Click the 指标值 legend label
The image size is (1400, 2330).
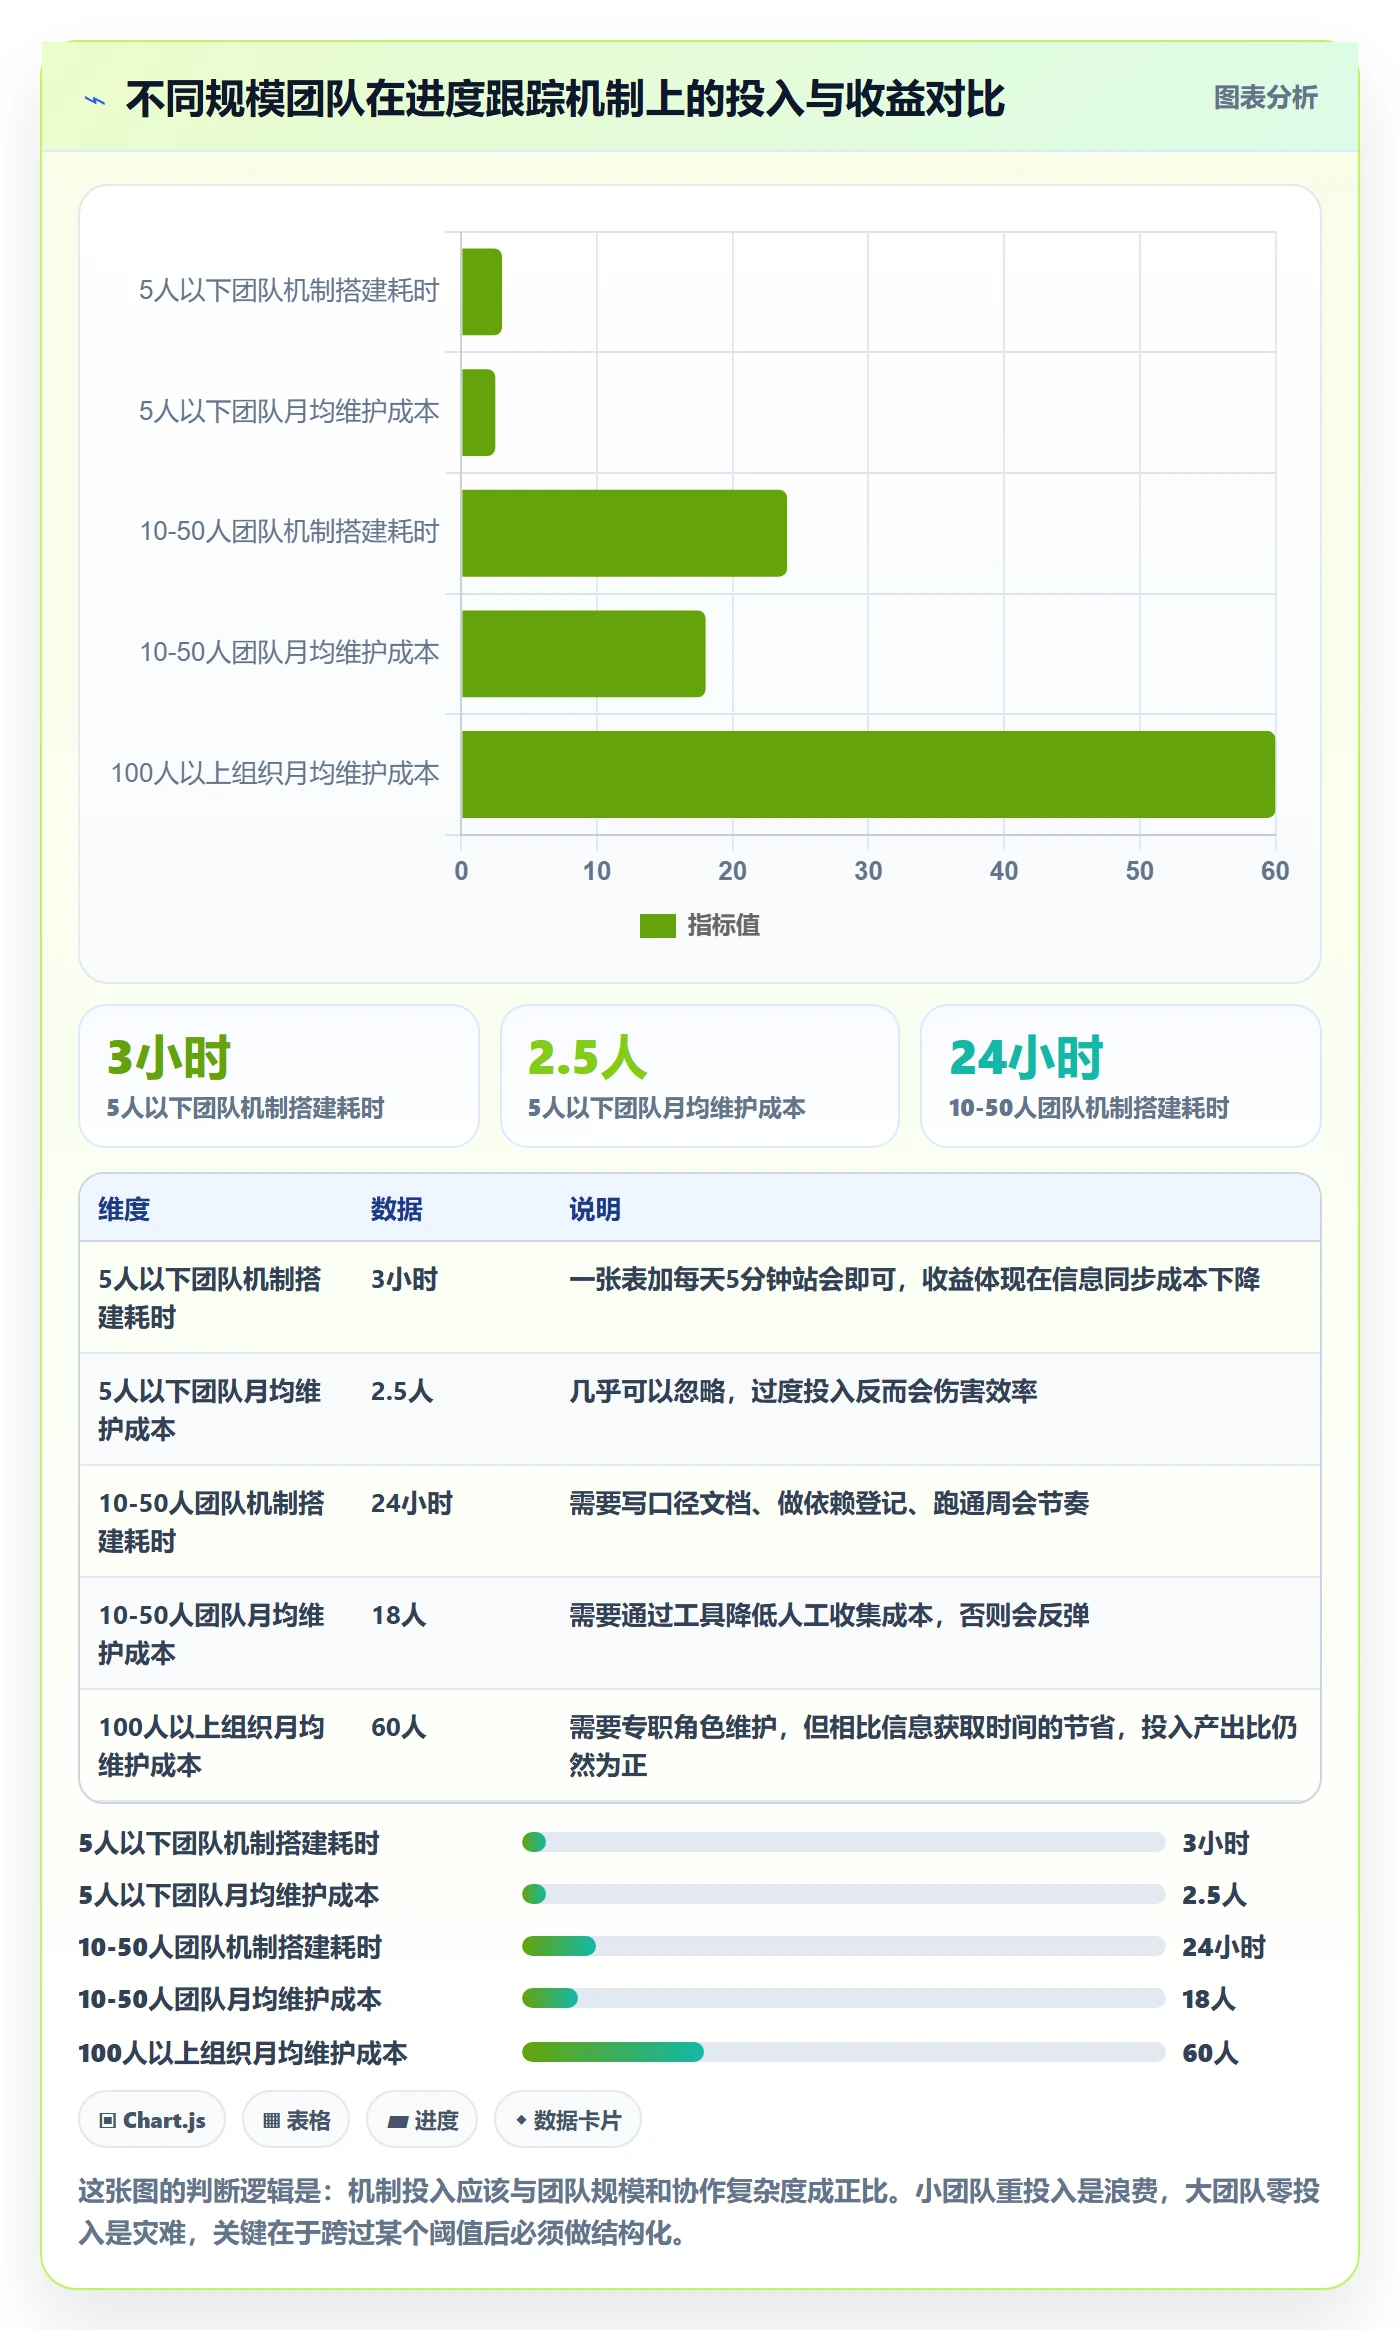coord(723,926)
